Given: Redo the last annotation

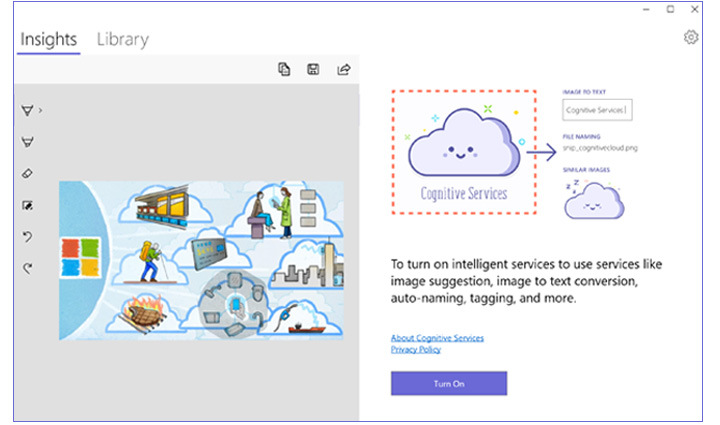Looking at the screenshot, I should click(x=27, y=268).
